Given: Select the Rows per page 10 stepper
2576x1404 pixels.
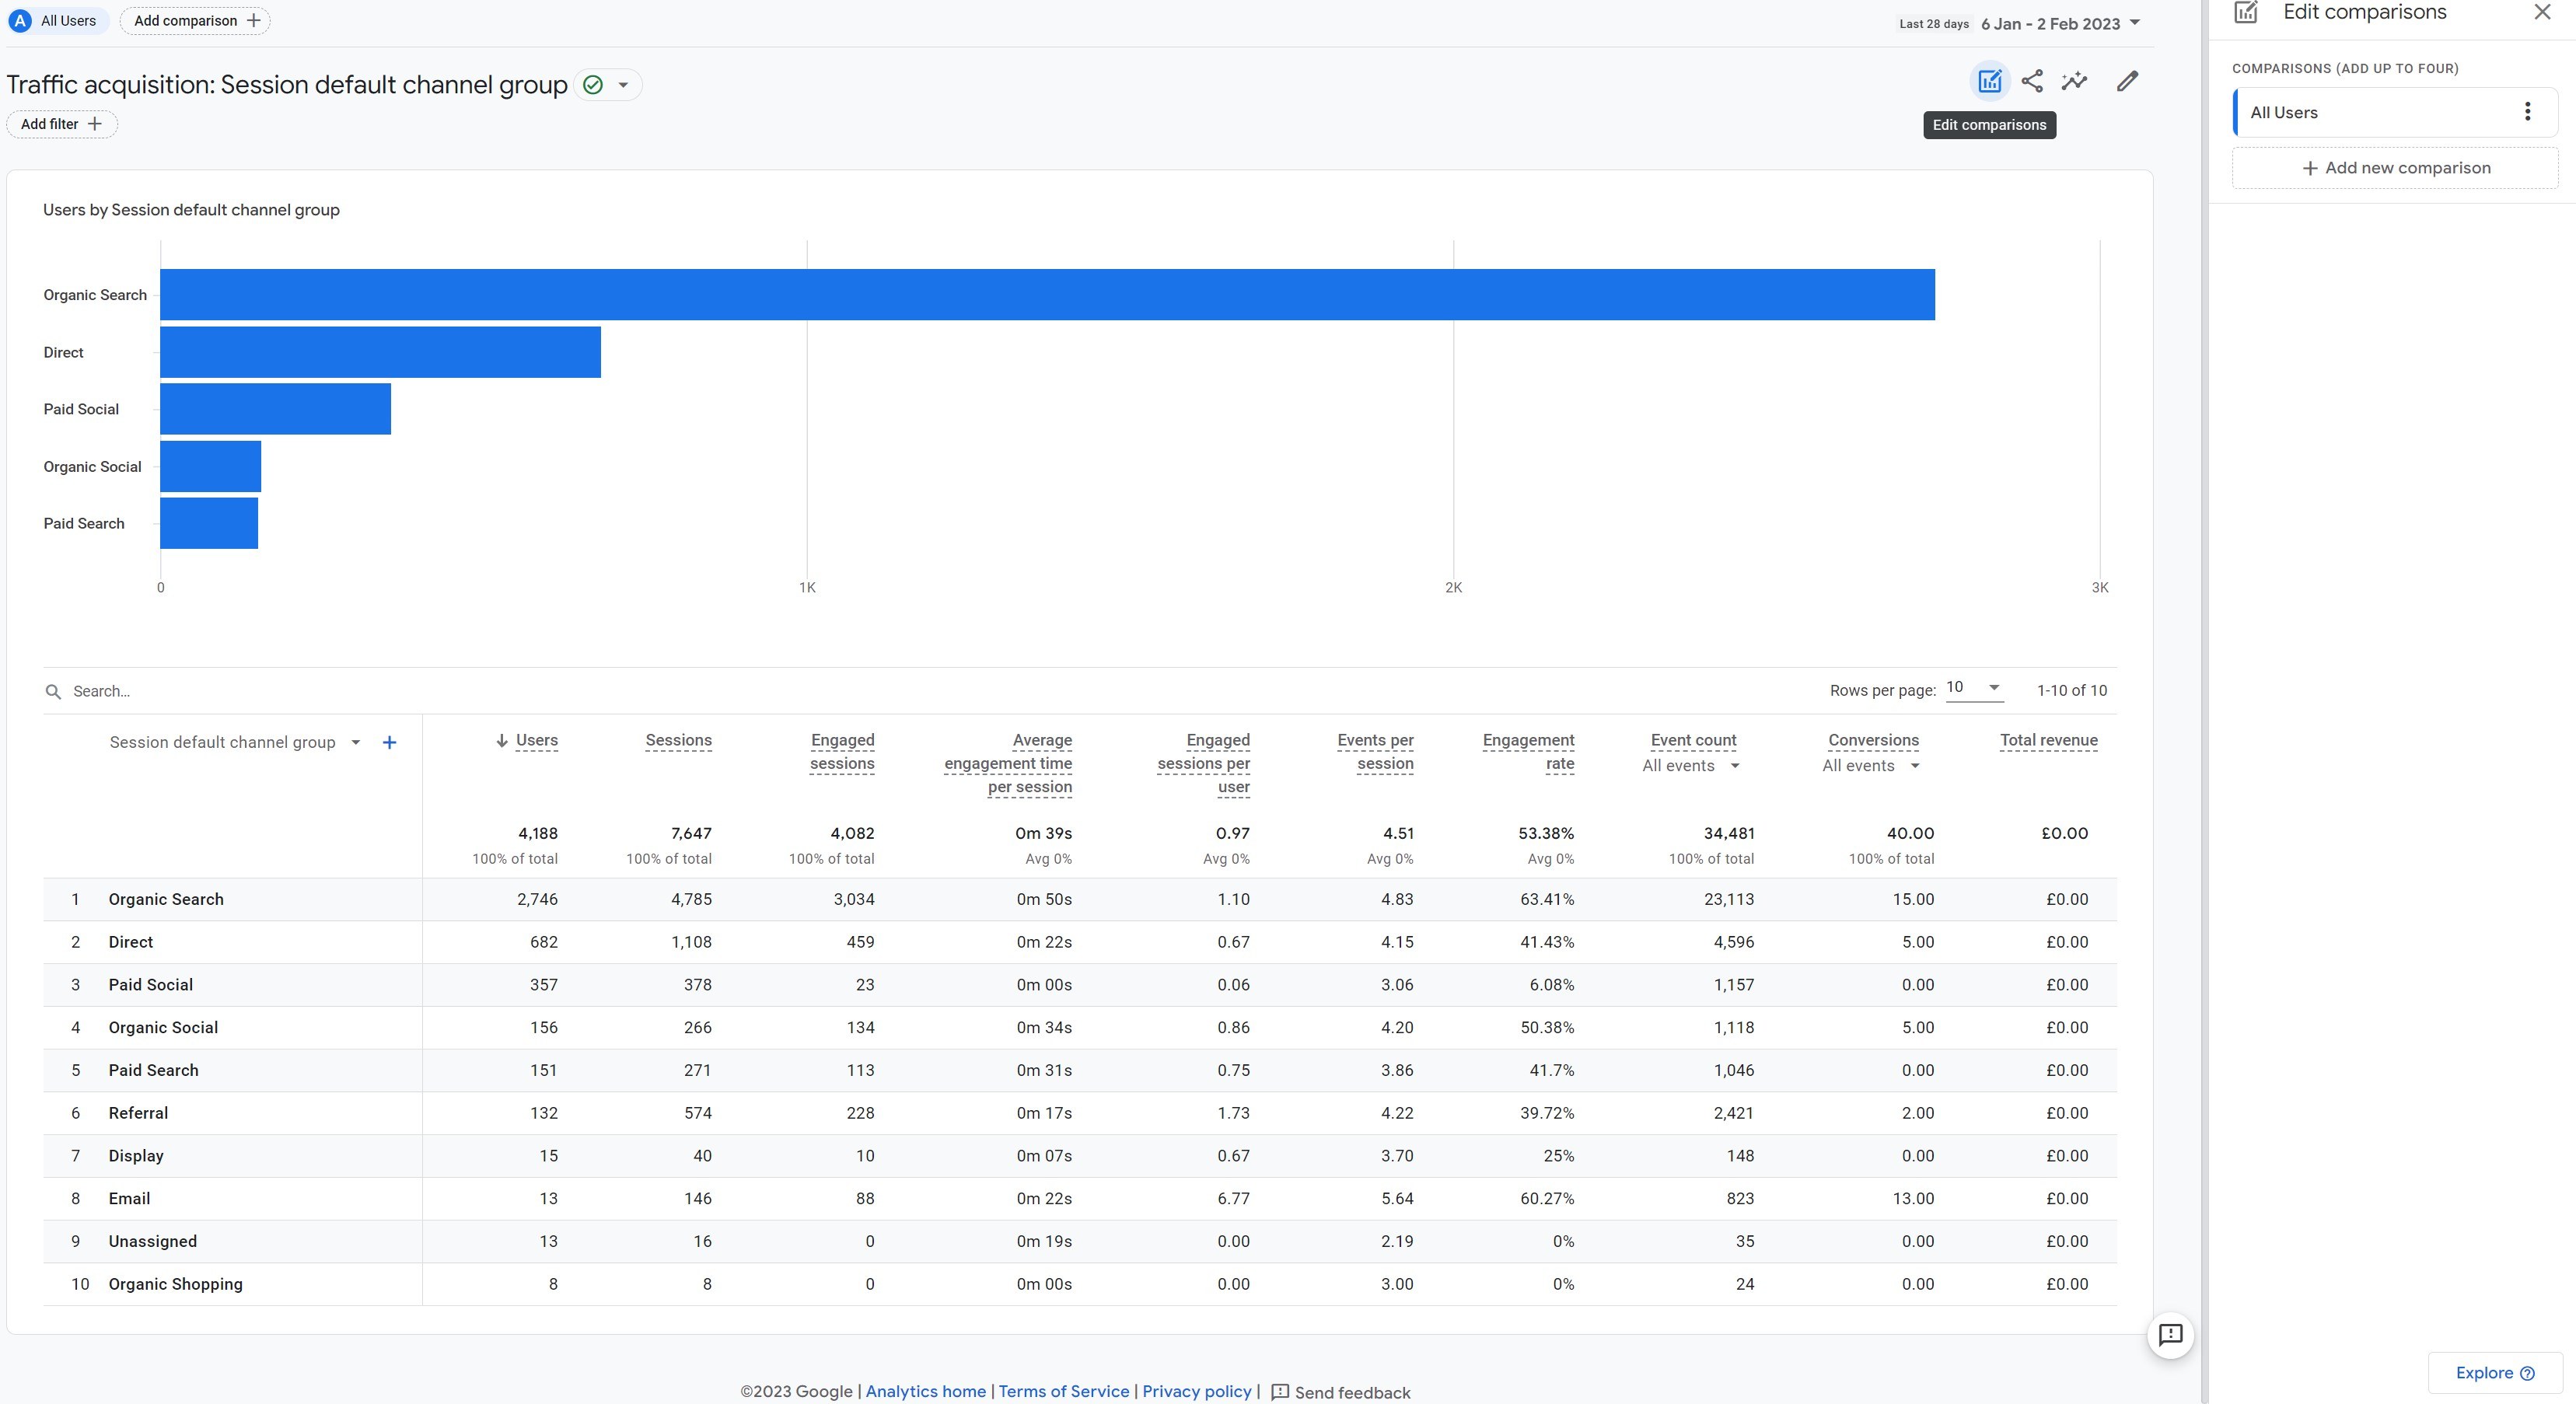Looking at the screenshot, I should click(1971, 690).
